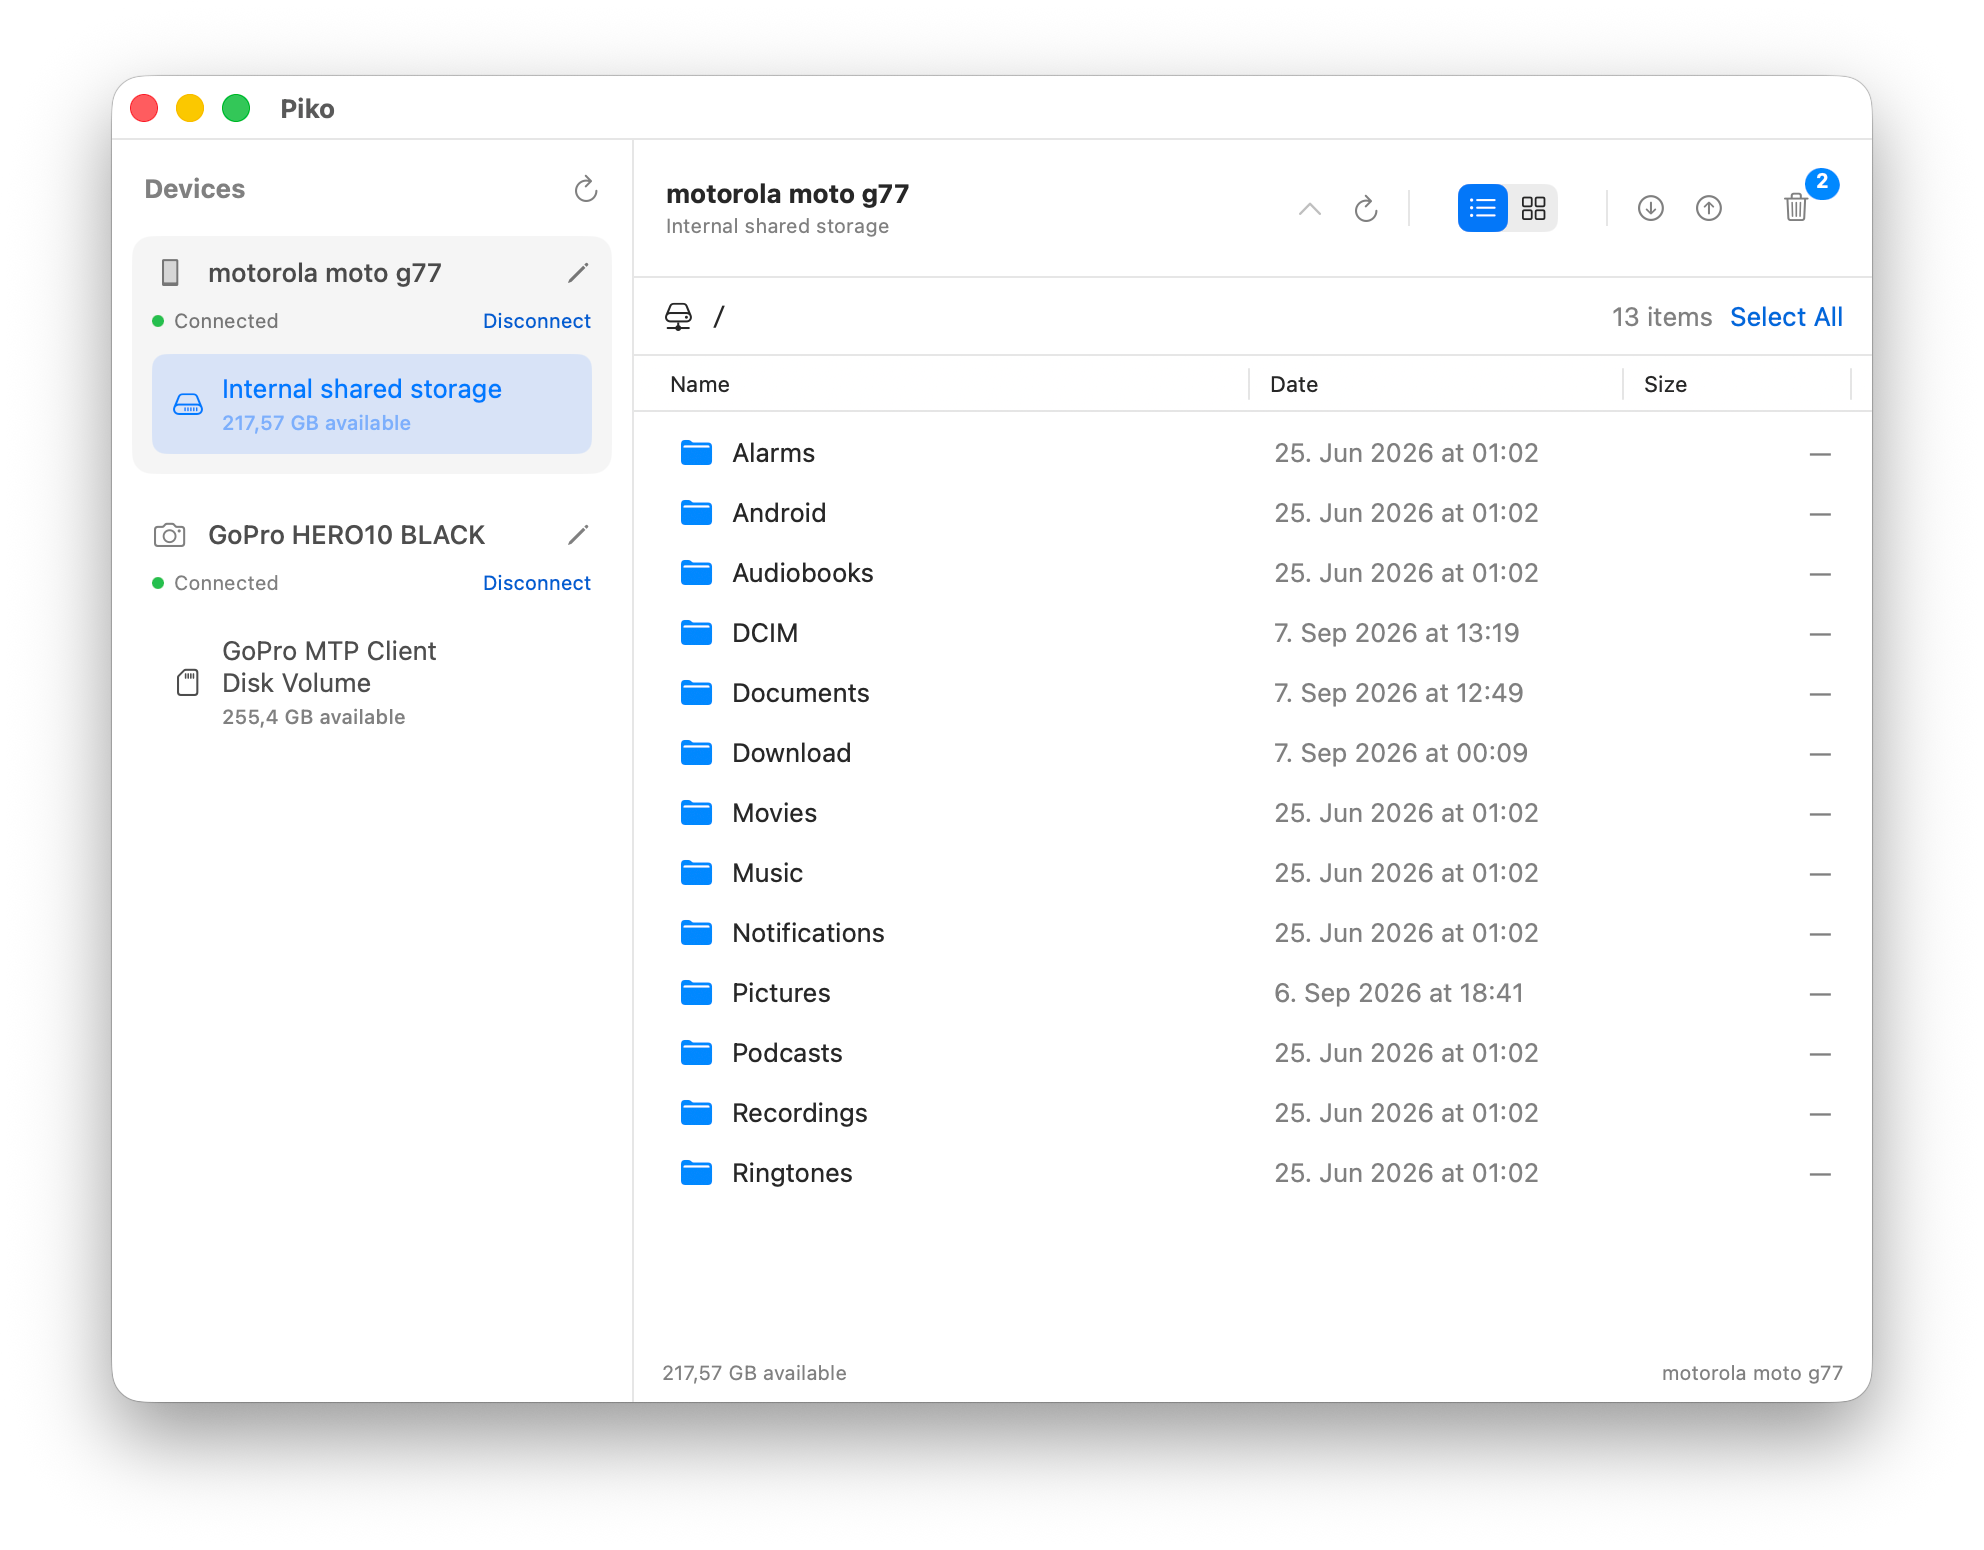
Task: Click the Ringtones folder name
Action: (x=792, y=1173)
